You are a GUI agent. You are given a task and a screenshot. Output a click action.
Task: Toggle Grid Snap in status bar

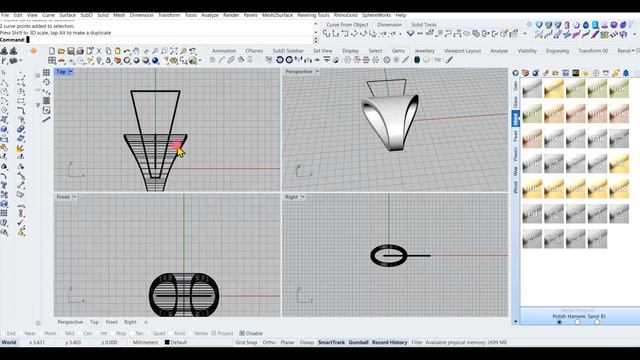(247, 342)
